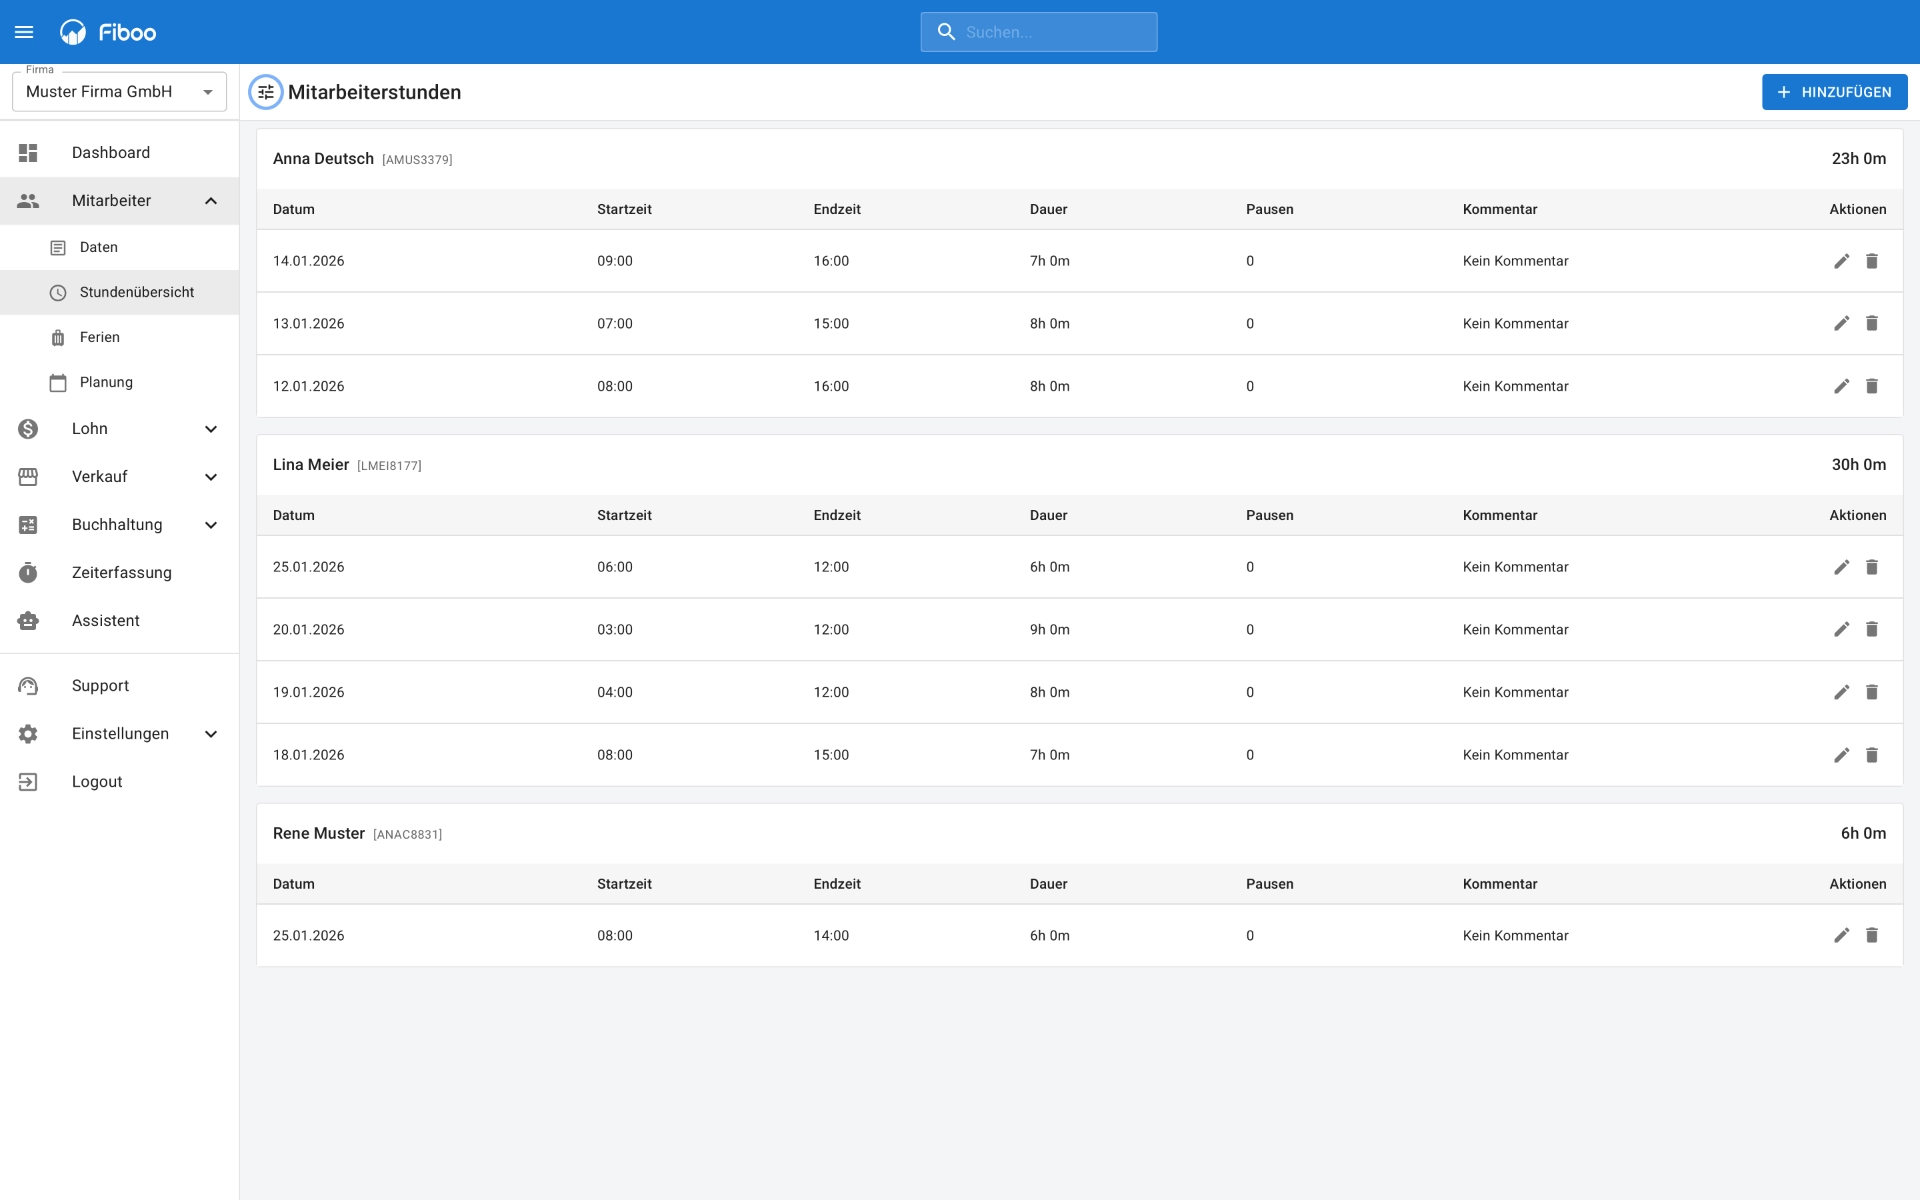Expand the Buchhaltung menu section

(x=211, y=525)
